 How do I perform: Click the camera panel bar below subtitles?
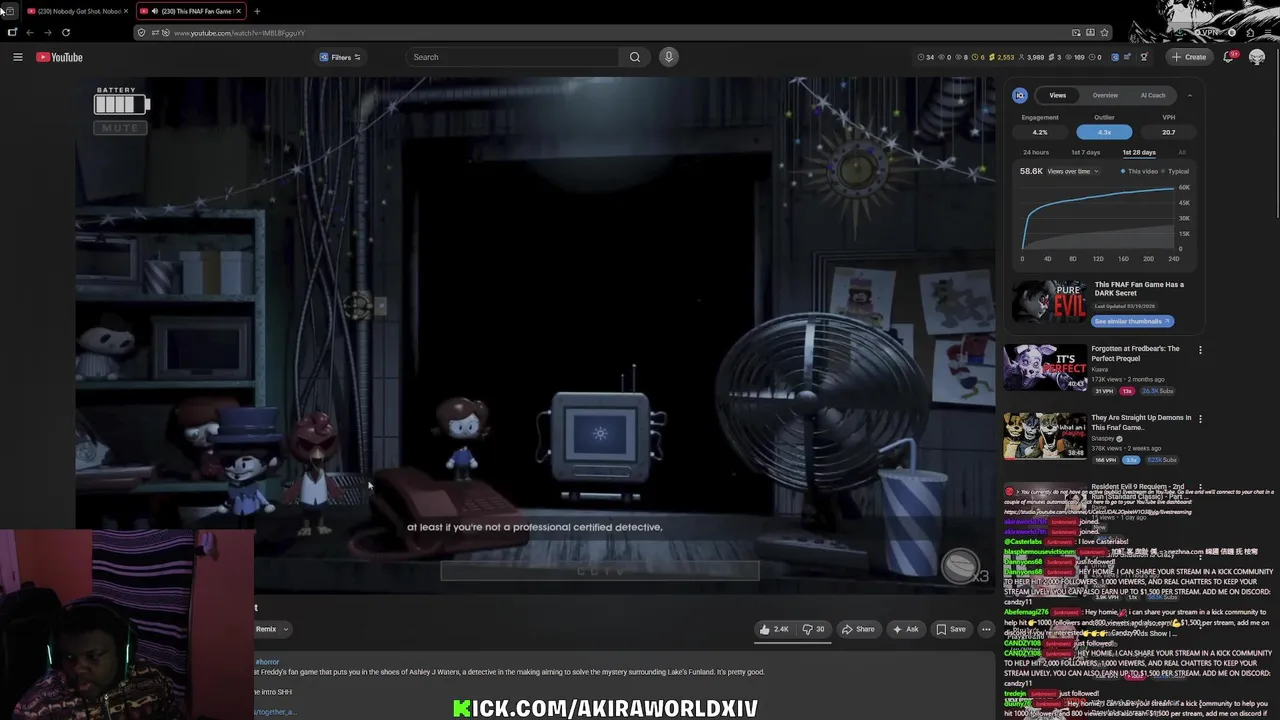[600, 570]
